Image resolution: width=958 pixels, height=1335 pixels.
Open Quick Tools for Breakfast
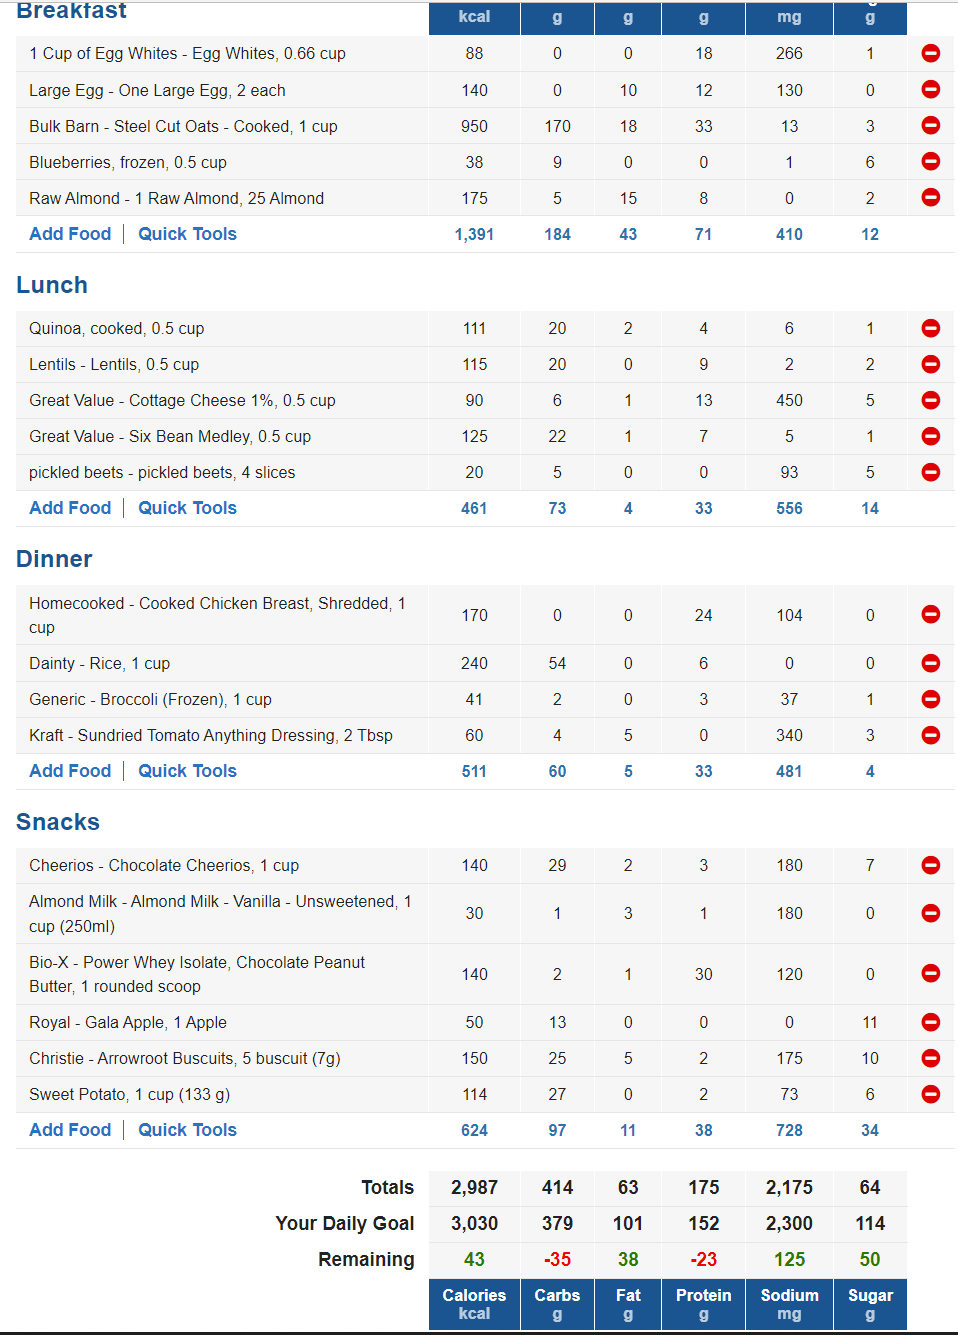[187, 234]
